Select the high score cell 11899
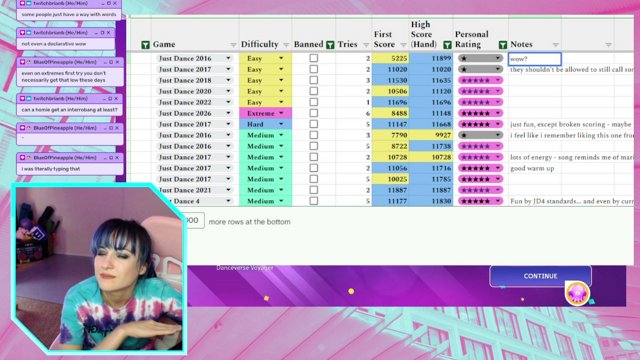 pos(431,58)
